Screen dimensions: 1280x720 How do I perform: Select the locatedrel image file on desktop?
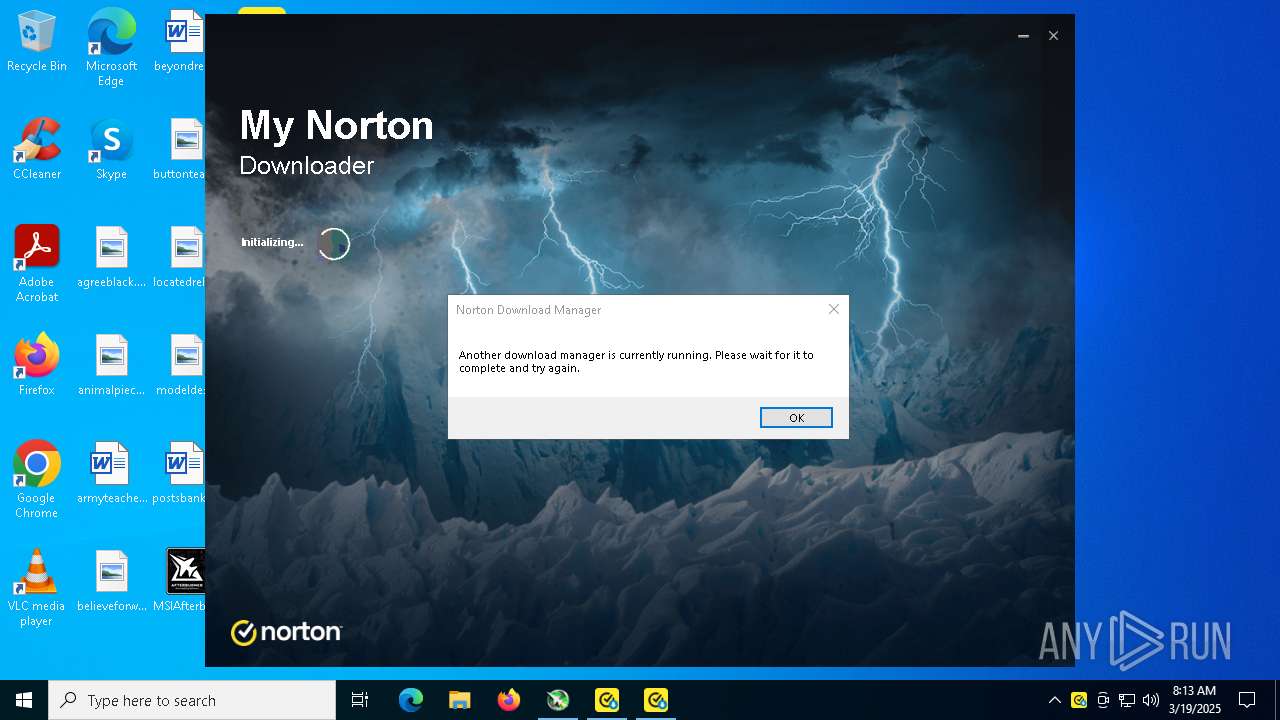click(x=180, y=258)
